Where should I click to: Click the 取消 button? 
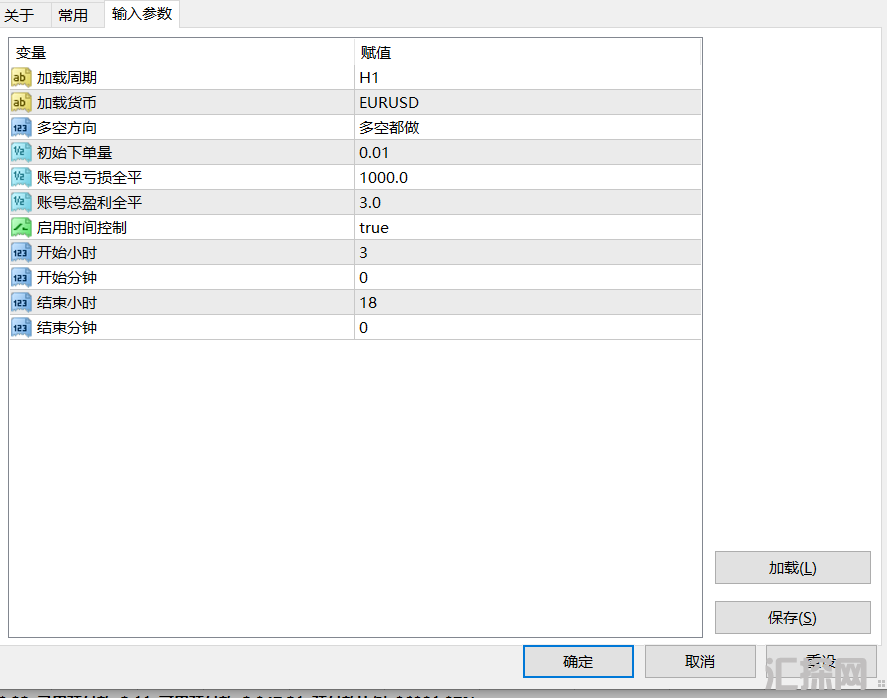coord(700,661)
